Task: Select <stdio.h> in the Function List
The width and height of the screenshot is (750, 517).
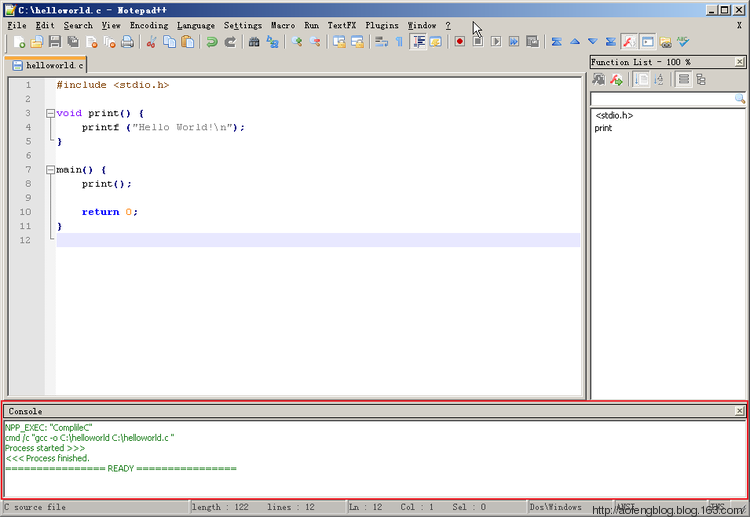Action: 614,115
